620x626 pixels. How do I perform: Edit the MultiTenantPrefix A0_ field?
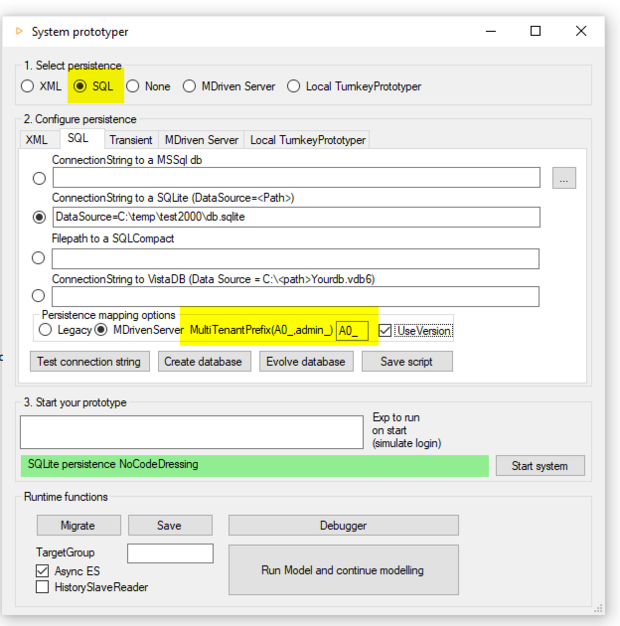(352, 331)
